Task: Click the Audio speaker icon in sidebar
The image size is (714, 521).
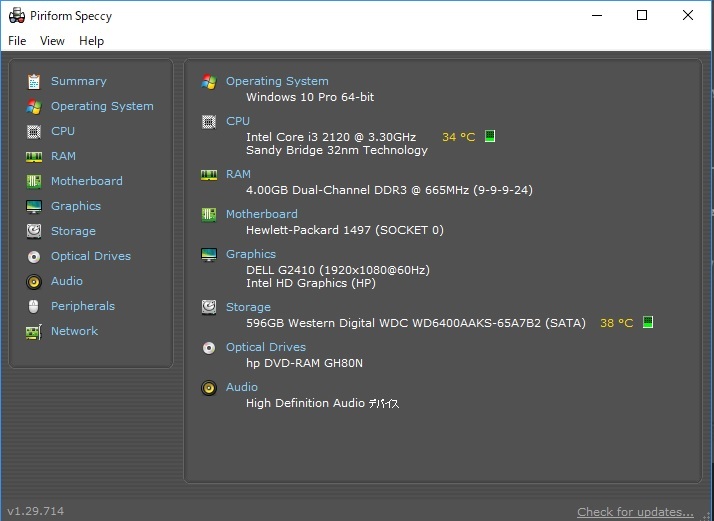Action: [34, 282]
